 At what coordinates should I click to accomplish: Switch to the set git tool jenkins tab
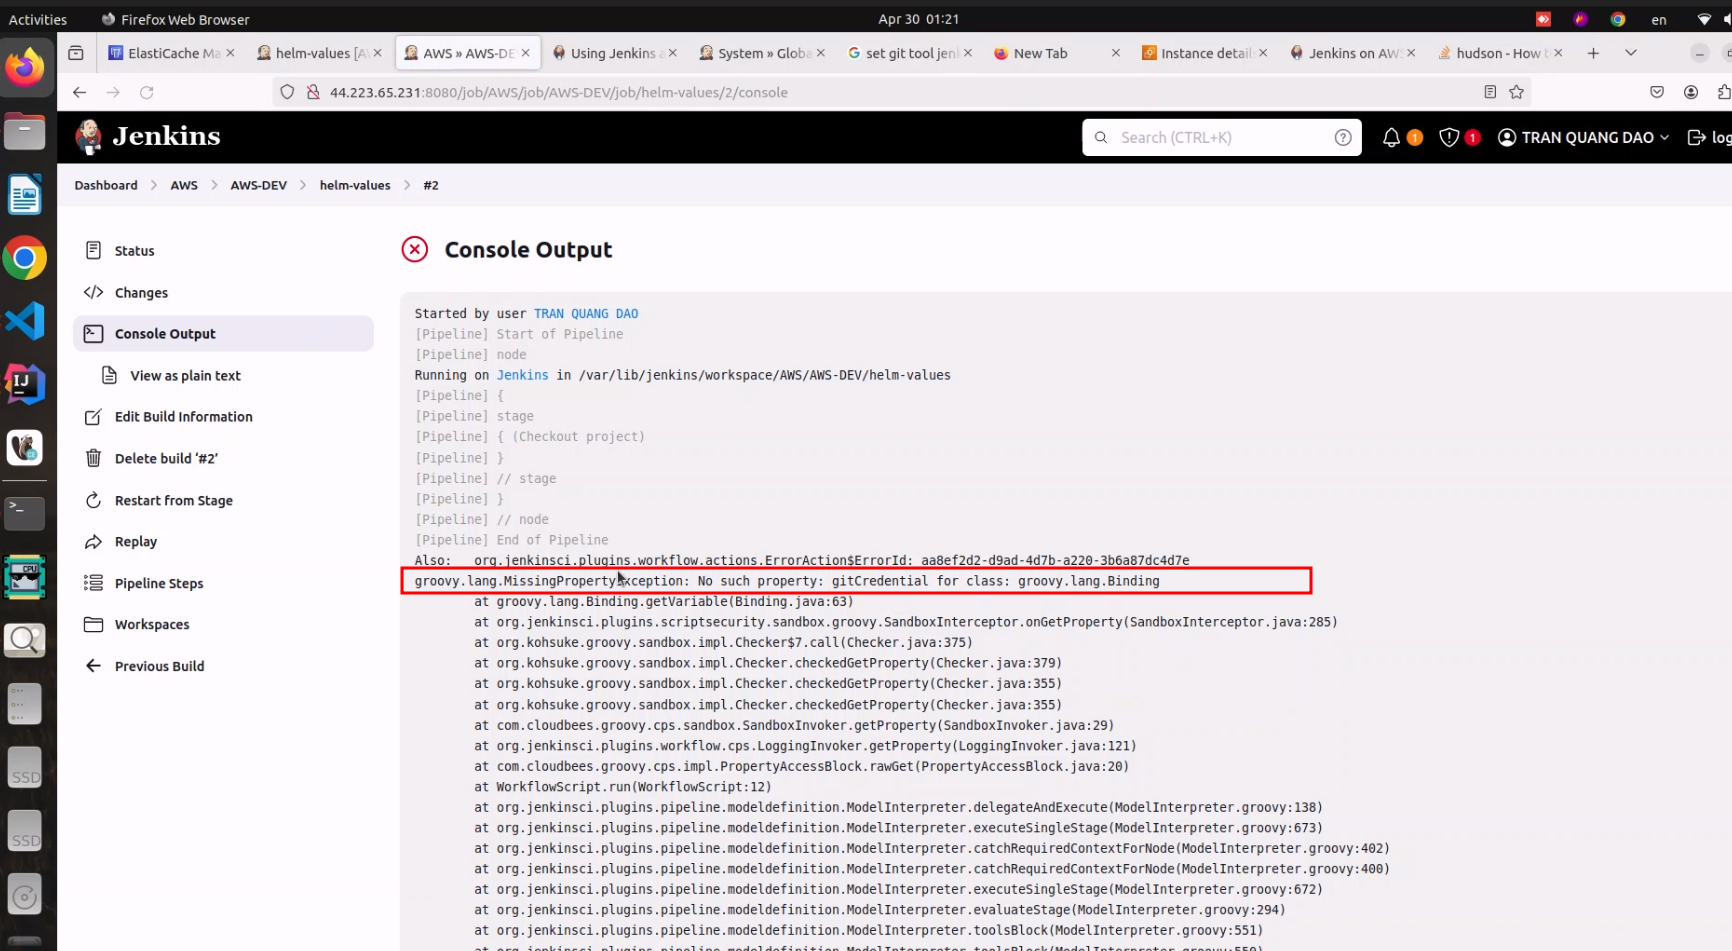tap(908, 53)
